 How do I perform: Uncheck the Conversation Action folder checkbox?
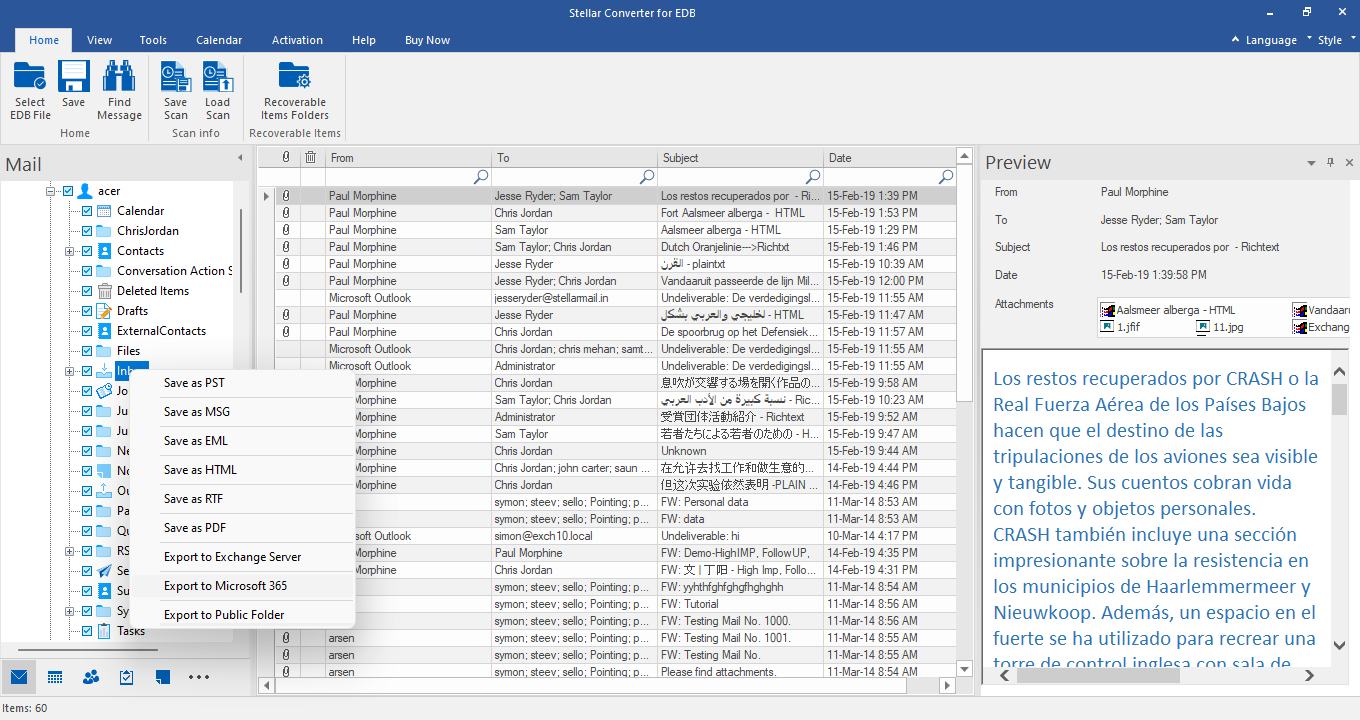click(87, 271)
